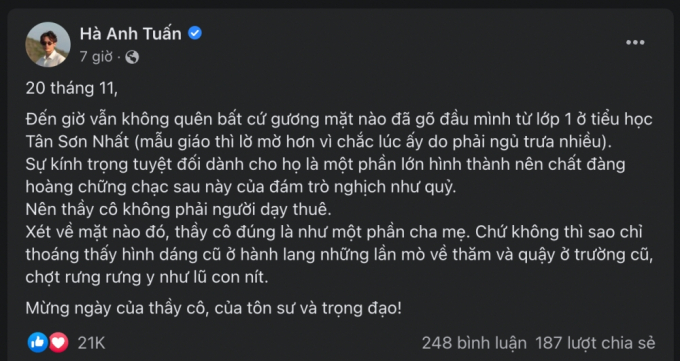View the 21K reactions list
The width and height of the screenshot is (680, 361).
[x=91, y=343]
